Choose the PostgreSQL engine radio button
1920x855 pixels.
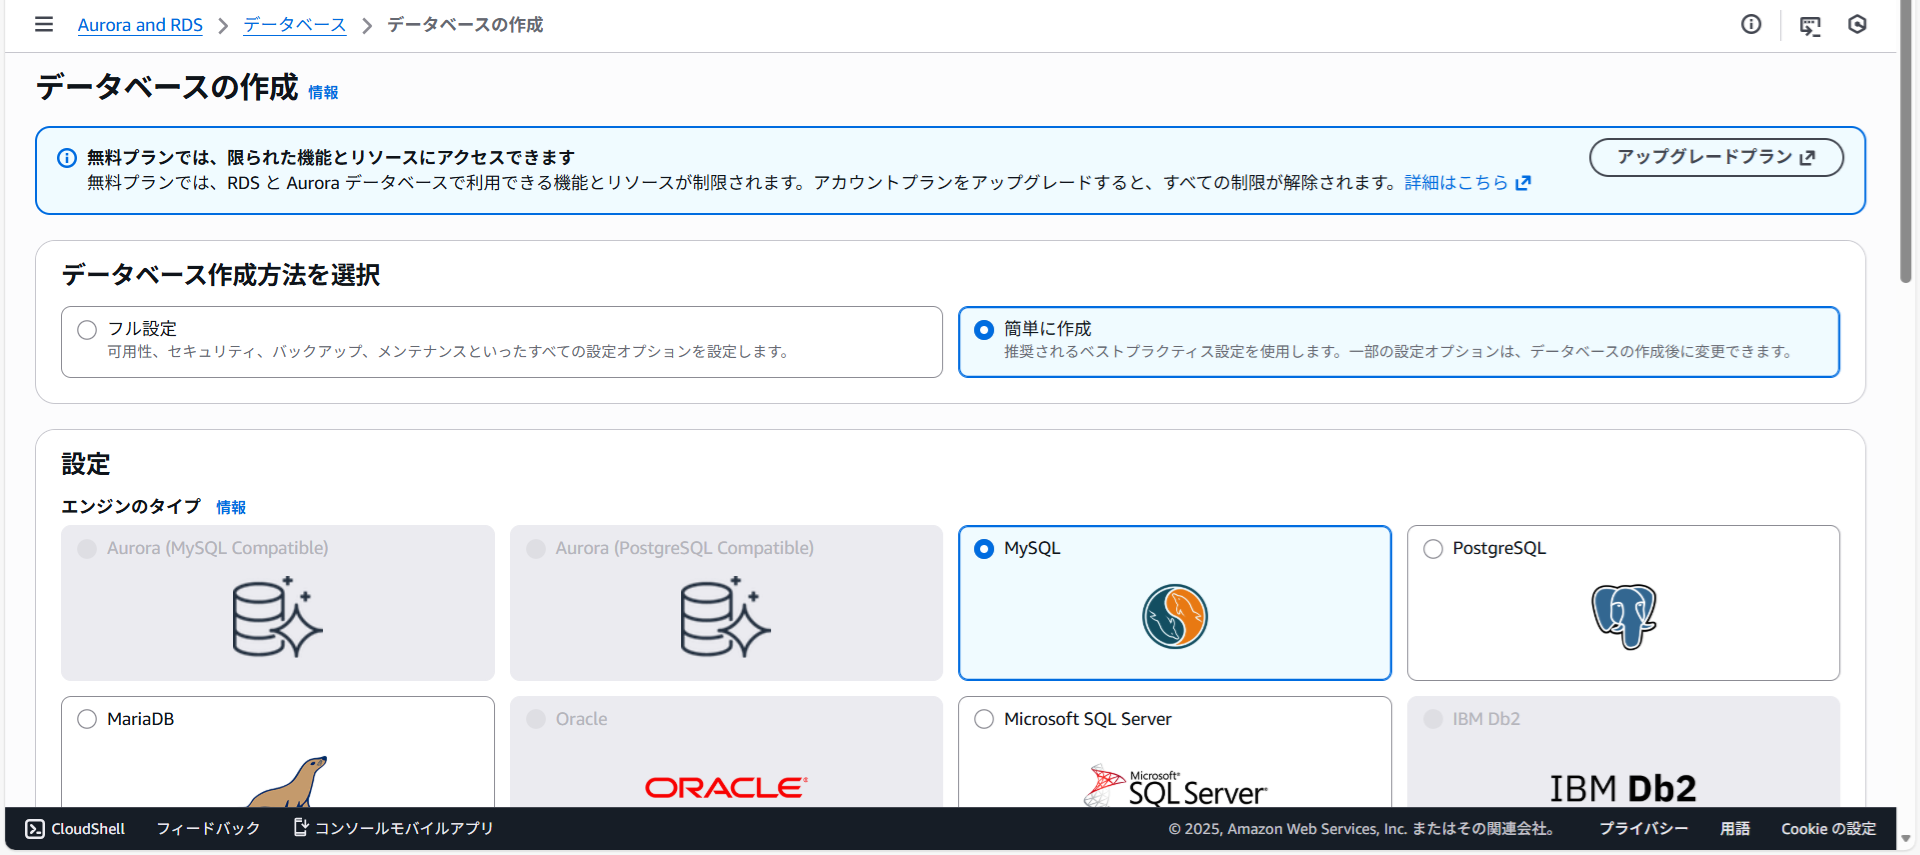(x=1433, y=549)
